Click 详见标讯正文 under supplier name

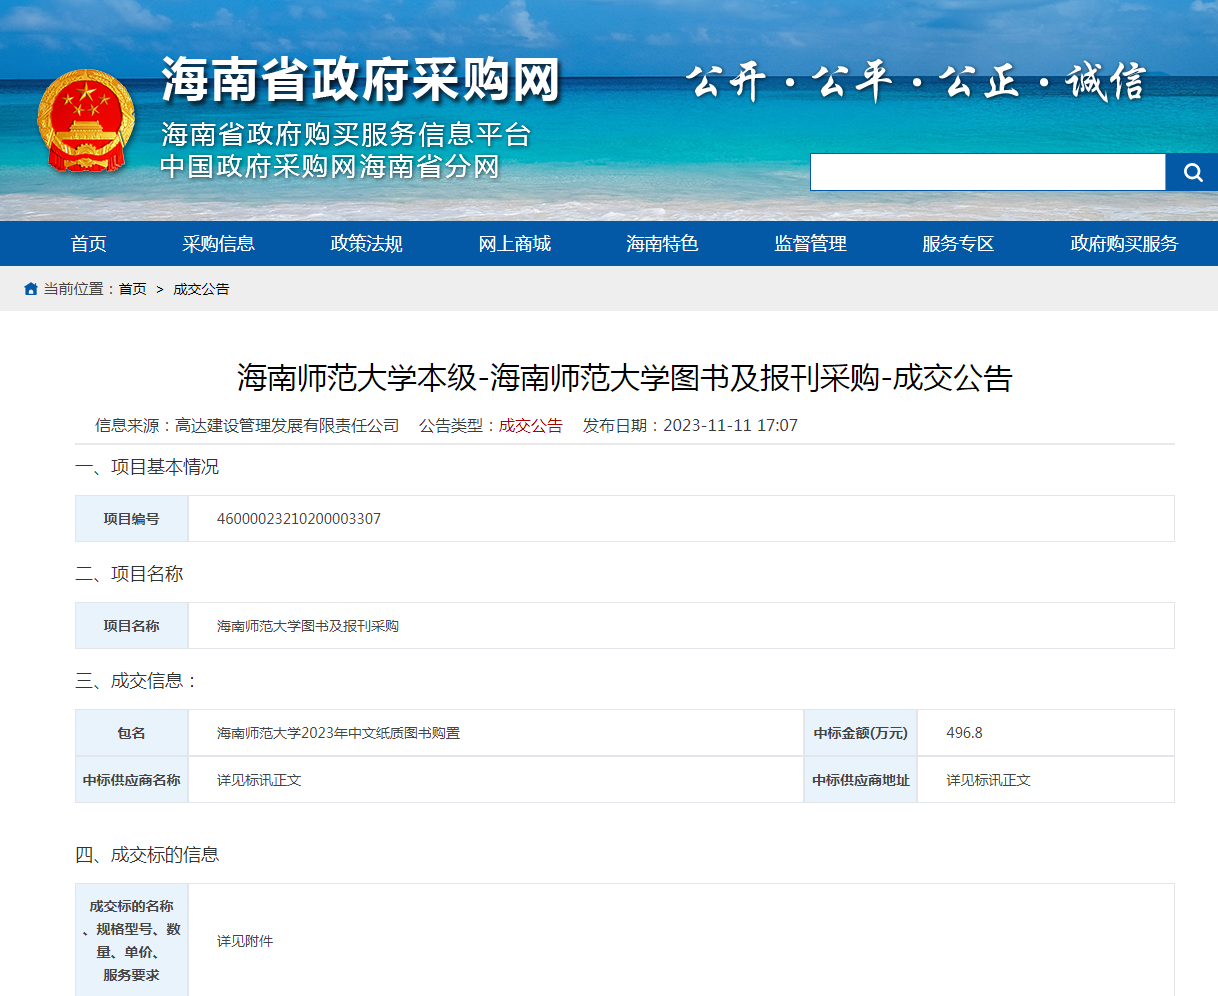[x=259, y=780]
